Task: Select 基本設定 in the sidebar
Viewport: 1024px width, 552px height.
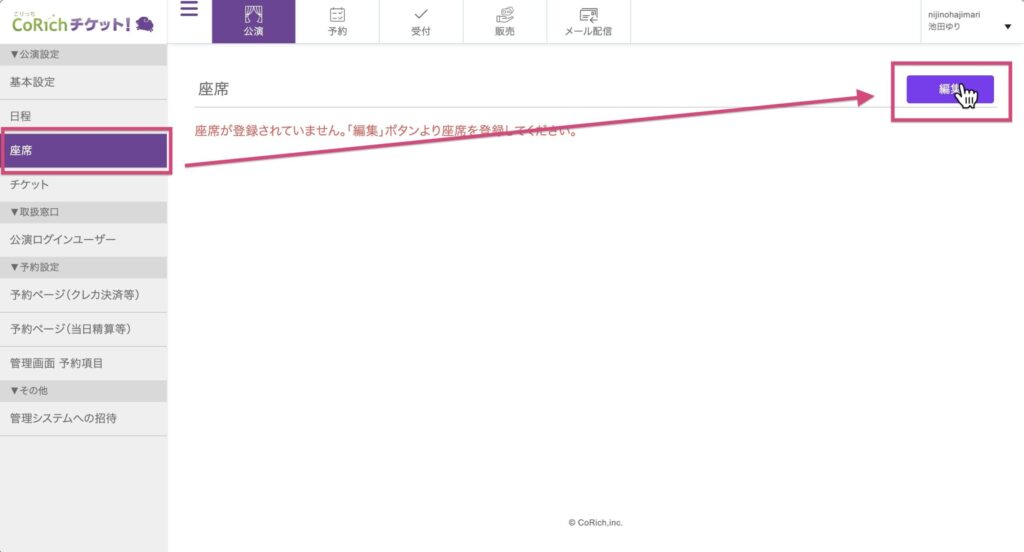Action: pyautogui.click(x=32, y=82)
